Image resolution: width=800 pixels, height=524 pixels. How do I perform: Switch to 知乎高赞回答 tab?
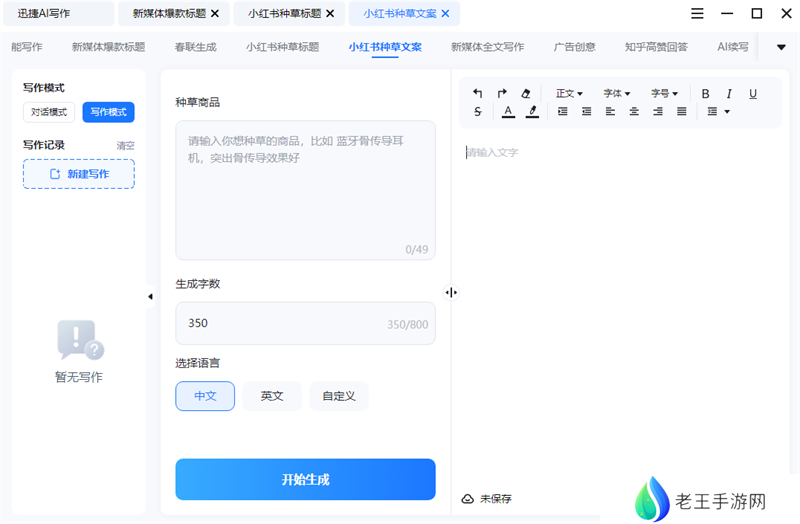656,47
